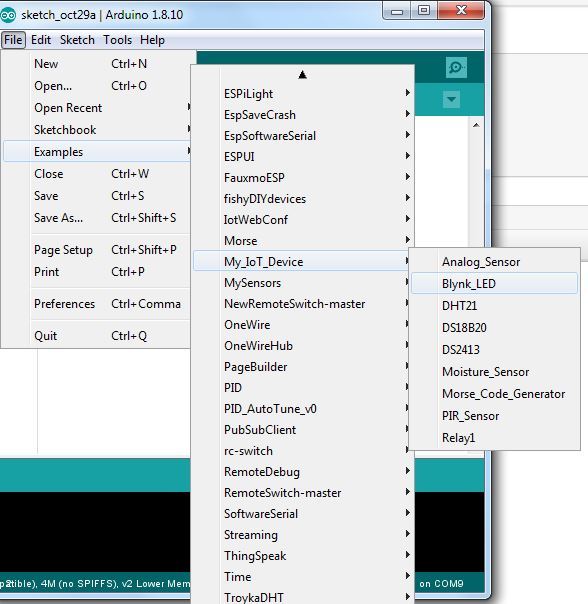This screenshot has height=604, width=588.
Task: Expand fishyDIYdevices examples submenu
Action: click(x=302, y=199)
